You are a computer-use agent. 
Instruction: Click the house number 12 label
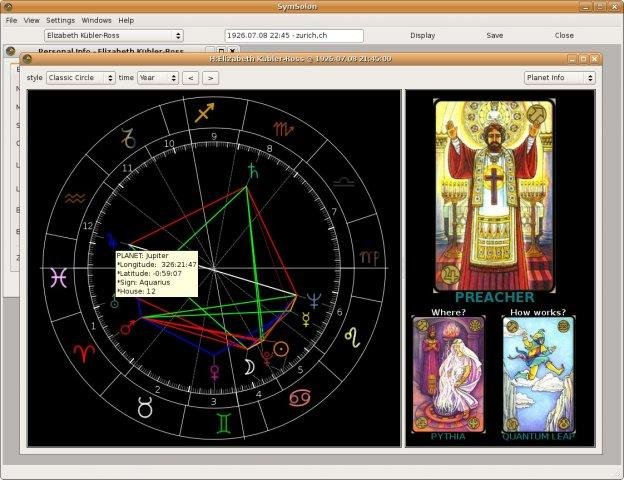click(88, 226)
